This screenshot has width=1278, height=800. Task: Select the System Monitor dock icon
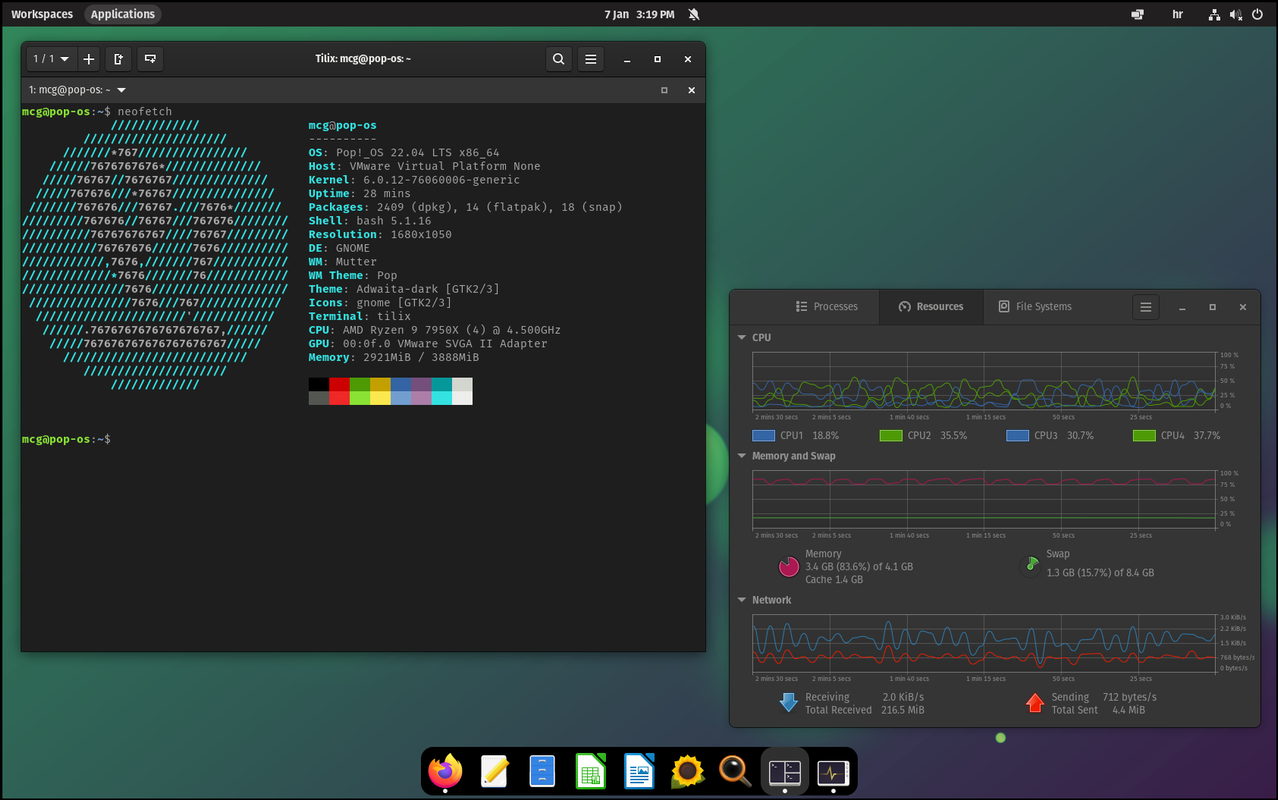832,771
